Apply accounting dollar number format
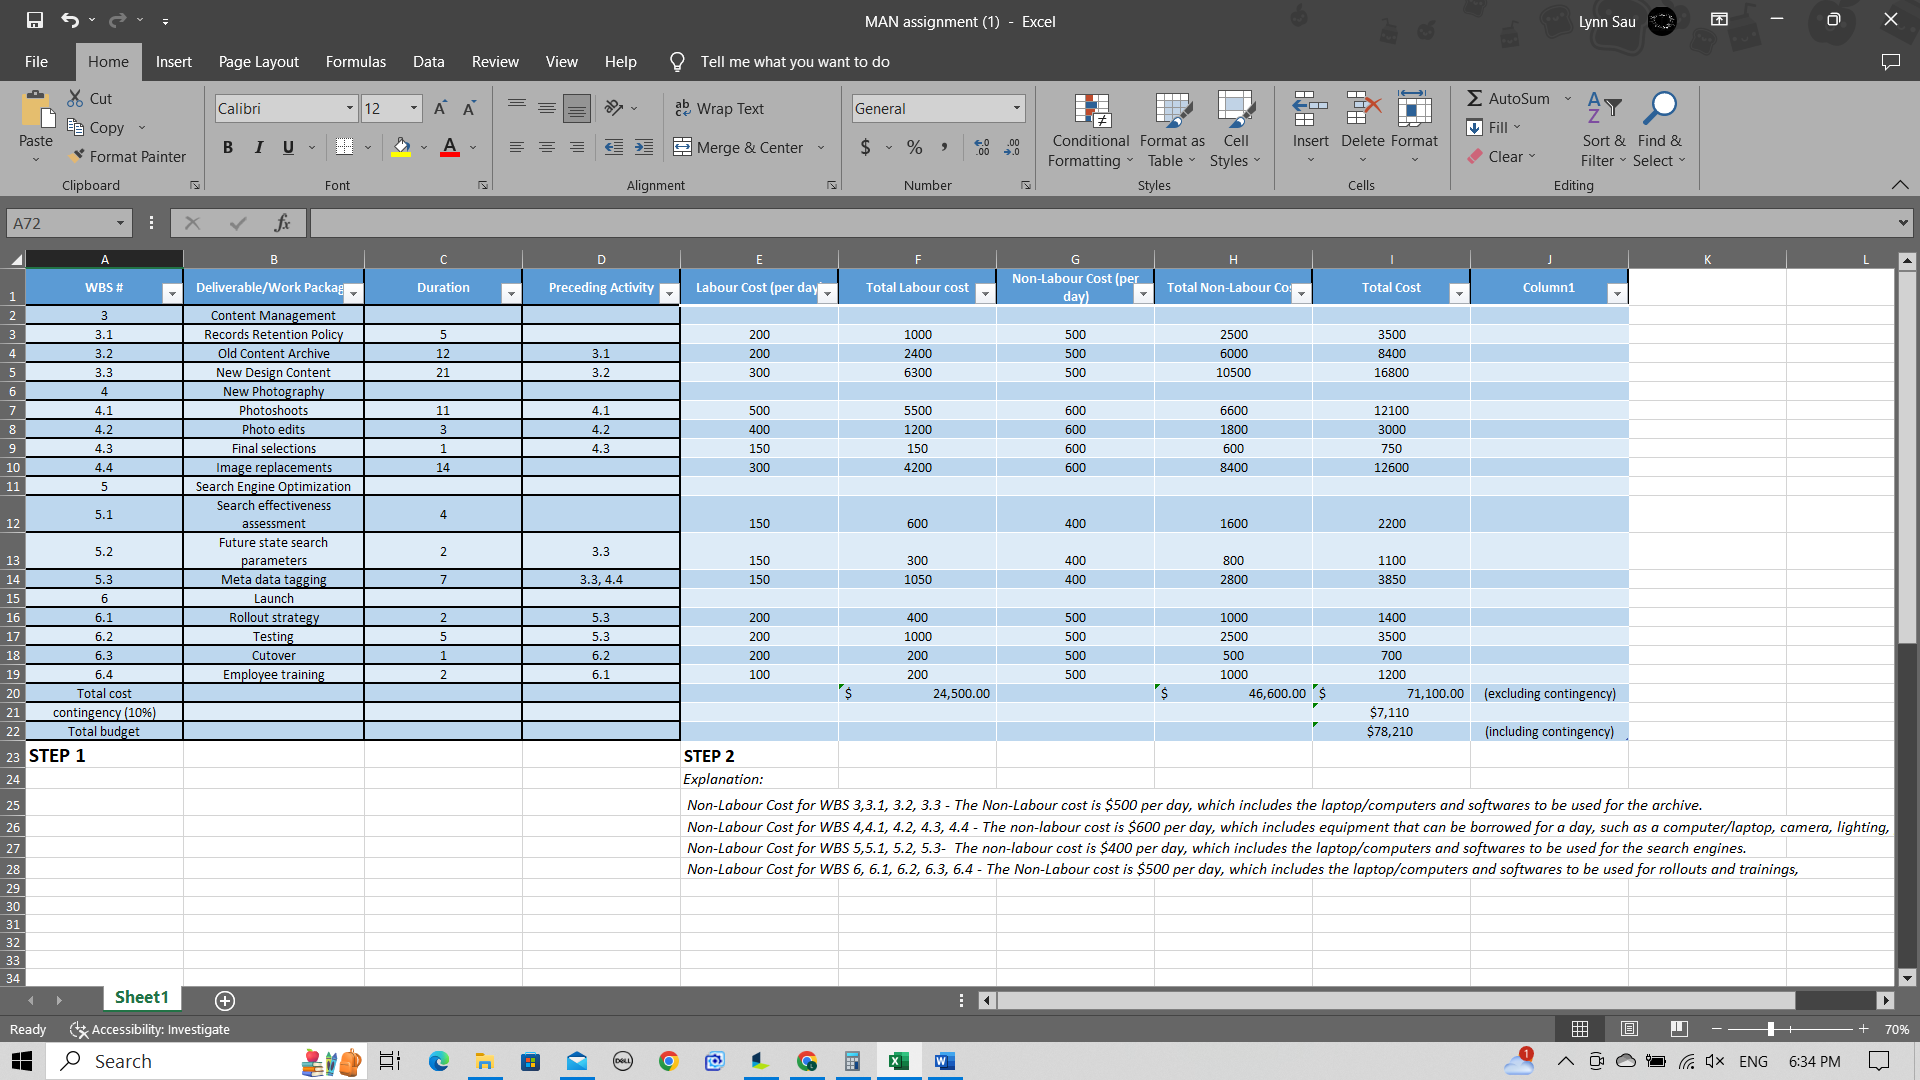This screenshot has height=1080, width=1920. tap(866, 147)
